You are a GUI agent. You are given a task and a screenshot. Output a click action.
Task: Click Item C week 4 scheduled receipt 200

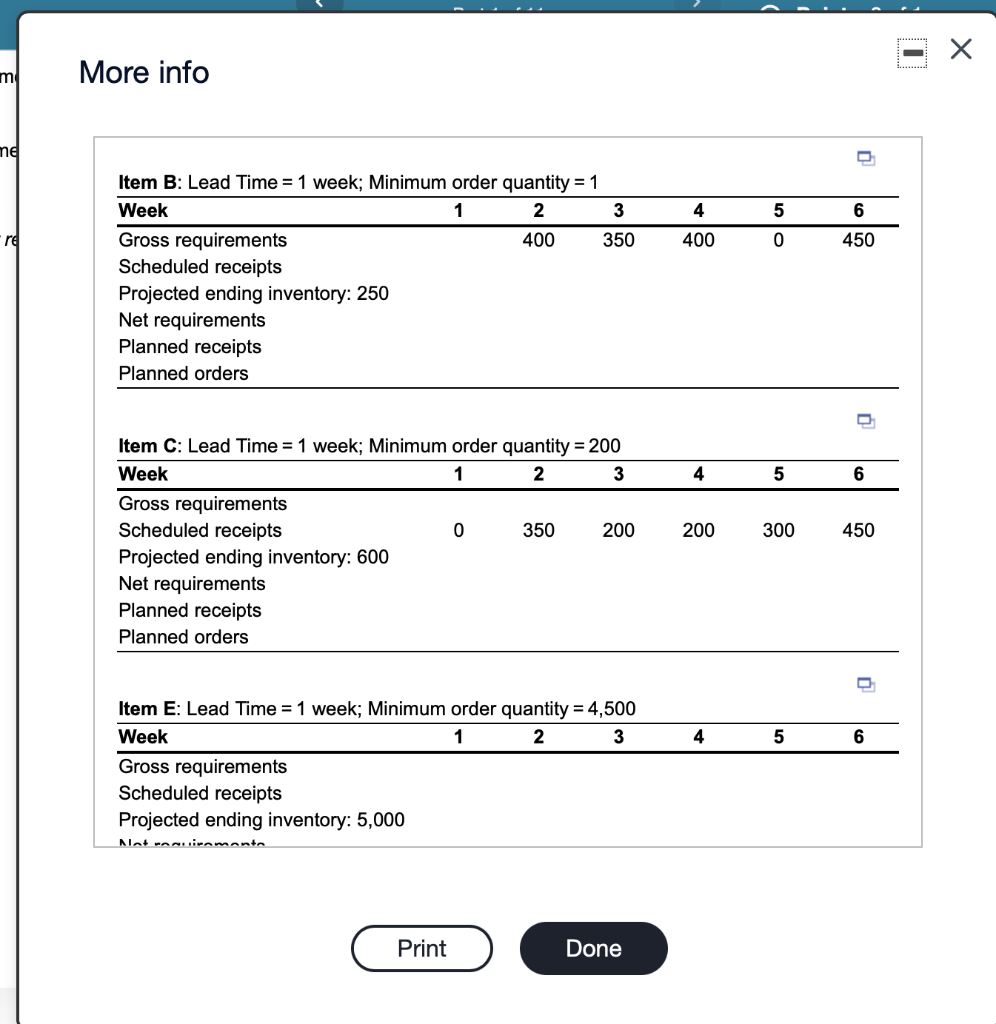pos(698,530)
